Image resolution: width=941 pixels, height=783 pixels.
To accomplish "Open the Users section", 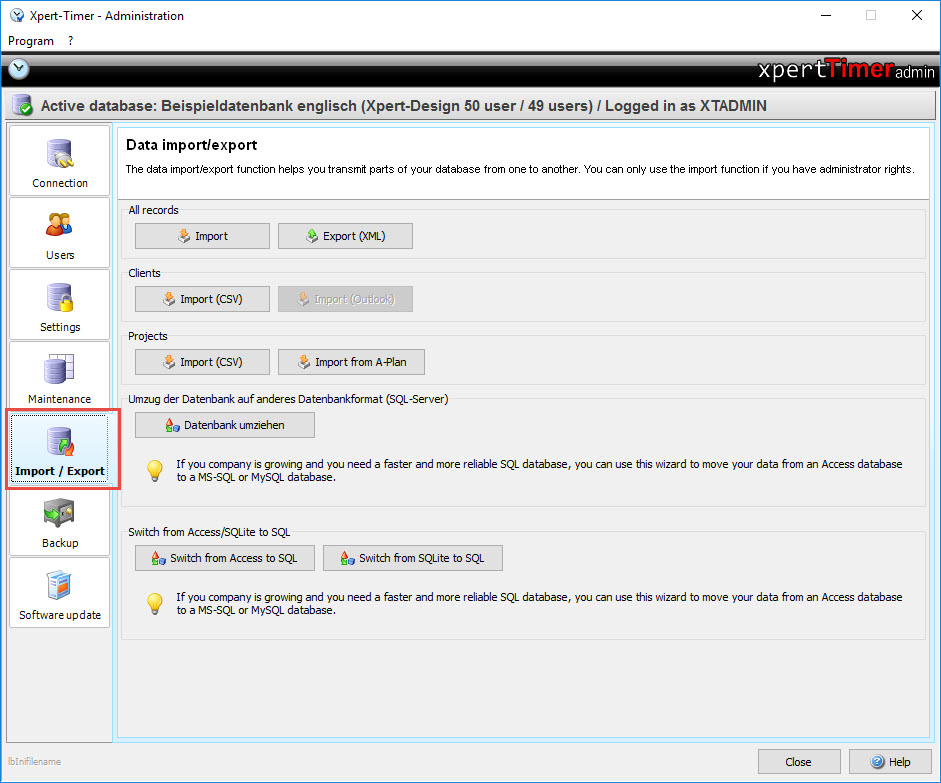I will (60, 232).
